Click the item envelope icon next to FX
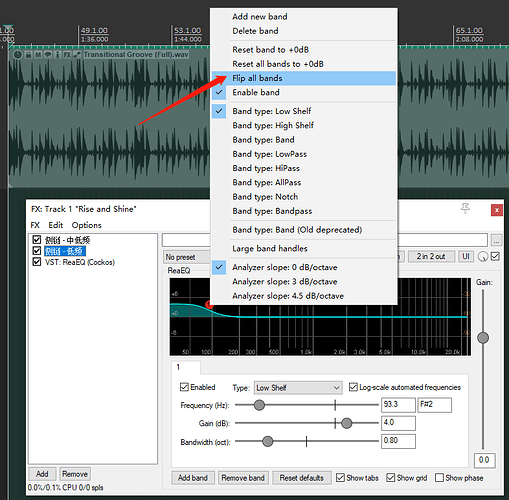 point(77,54)
